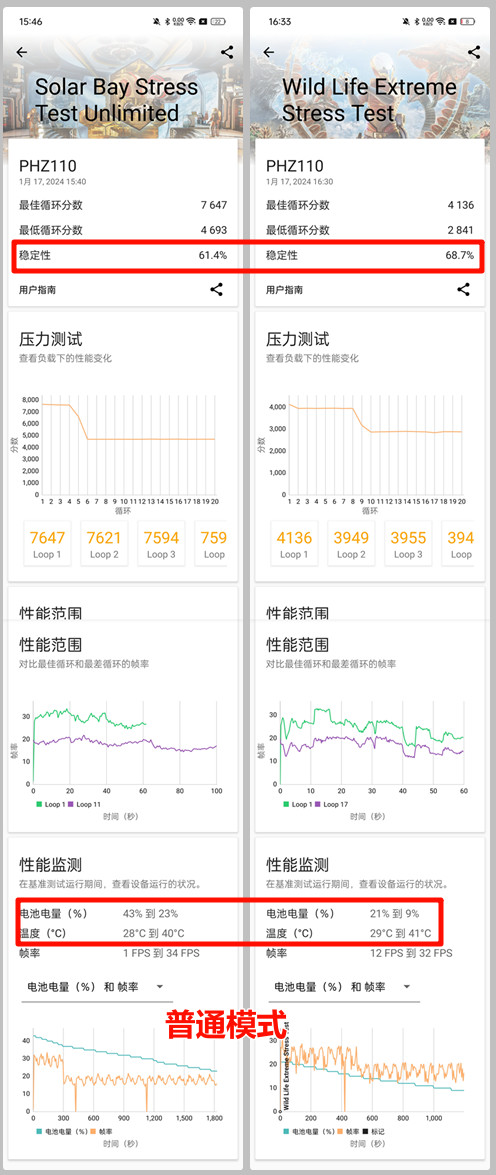The height and width of the screenshot is (1175, 496).
Task: Select Loop 1 card showing 7647
Action: (47, 543)
